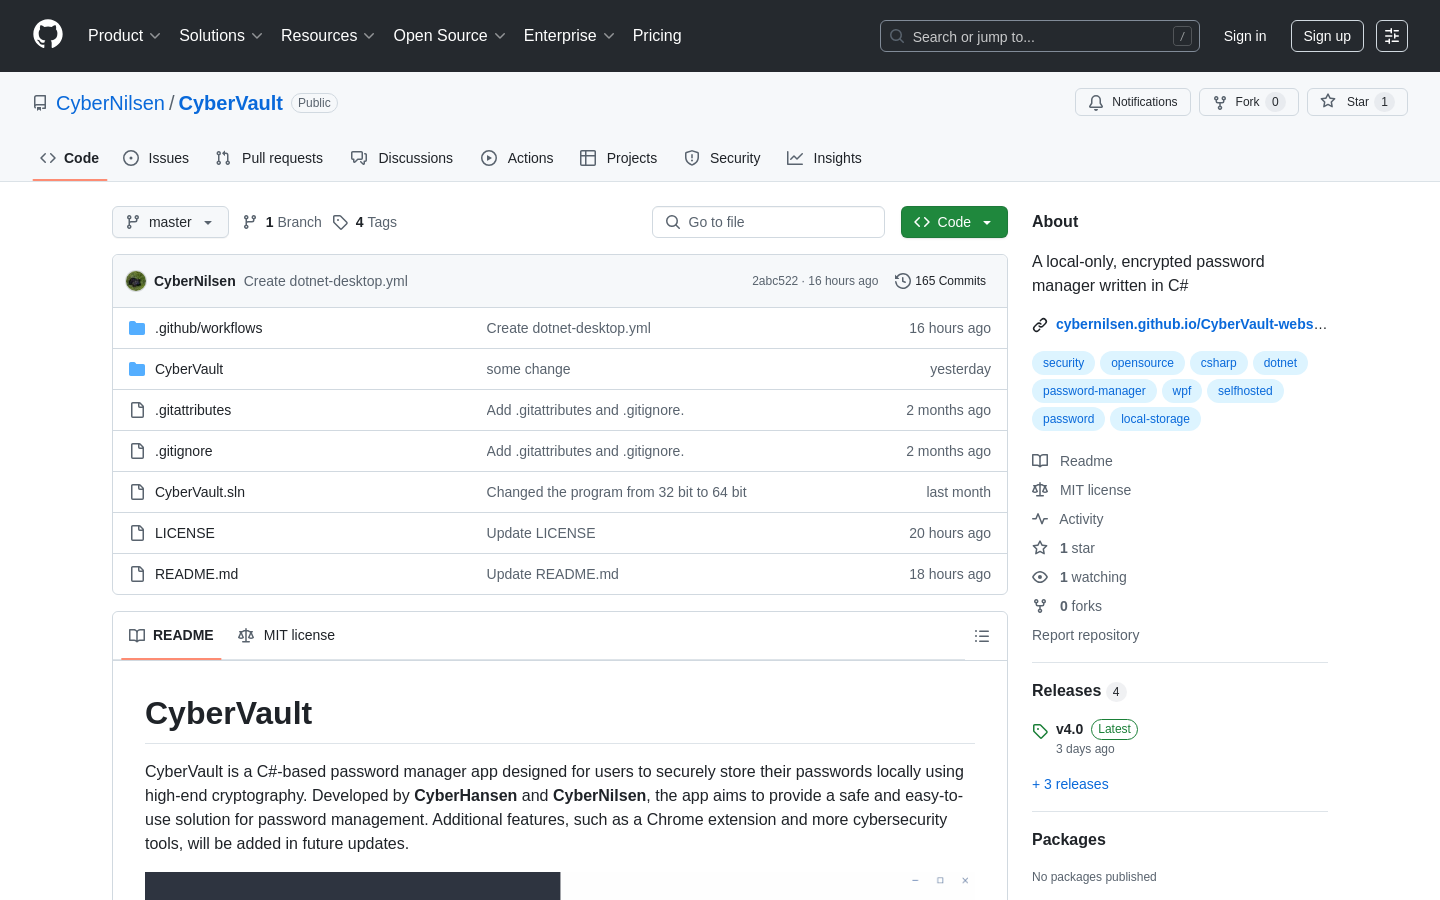
Task: Expand the Product menu
Action: pos(124,36)
